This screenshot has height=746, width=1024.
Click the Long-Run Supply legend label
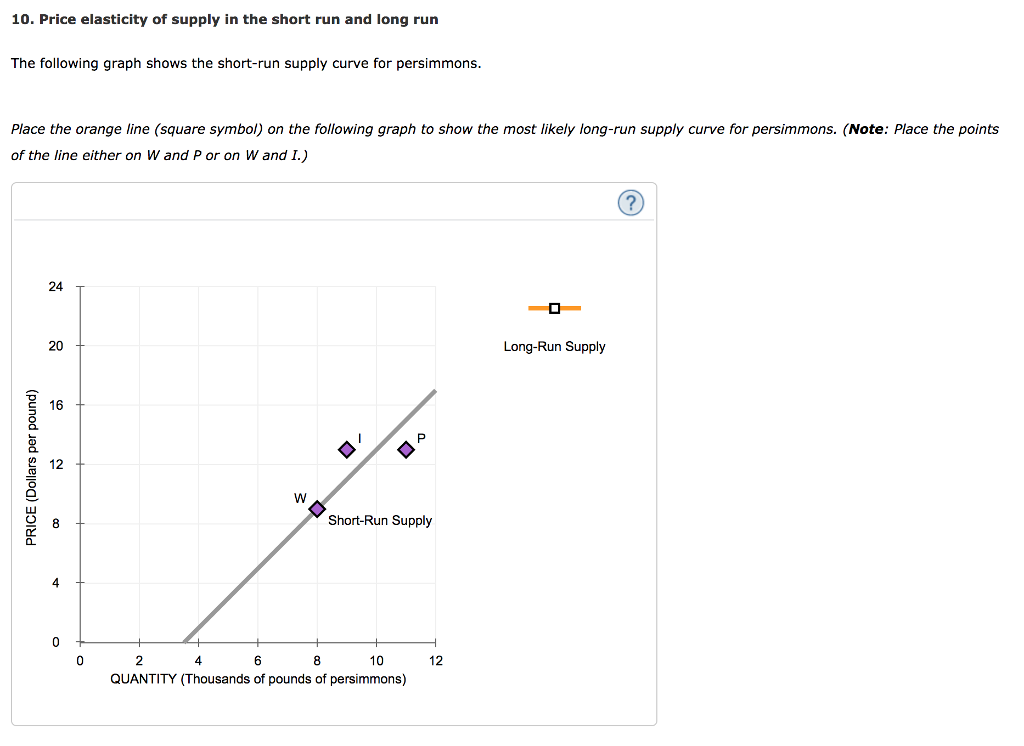(x=554, y=346)
